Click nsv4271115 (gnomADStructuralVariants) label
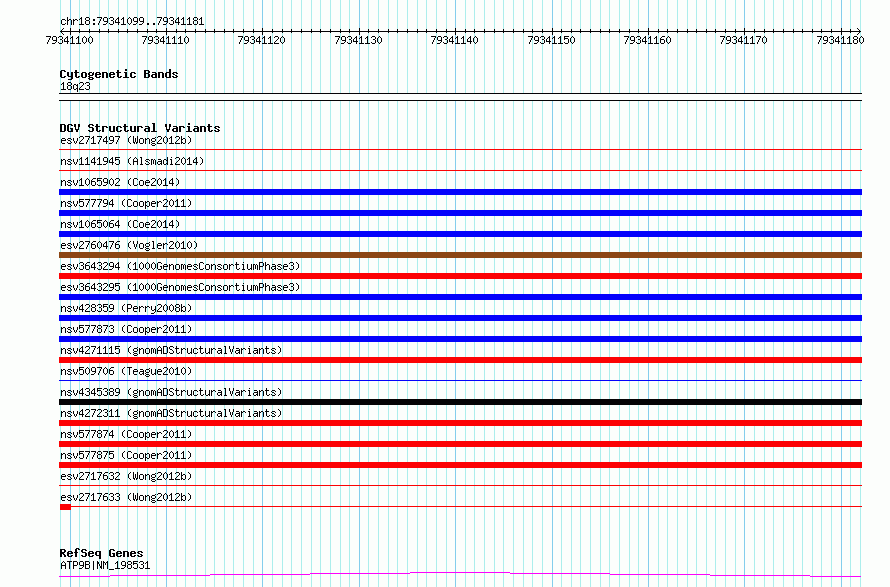 [171, 350]
